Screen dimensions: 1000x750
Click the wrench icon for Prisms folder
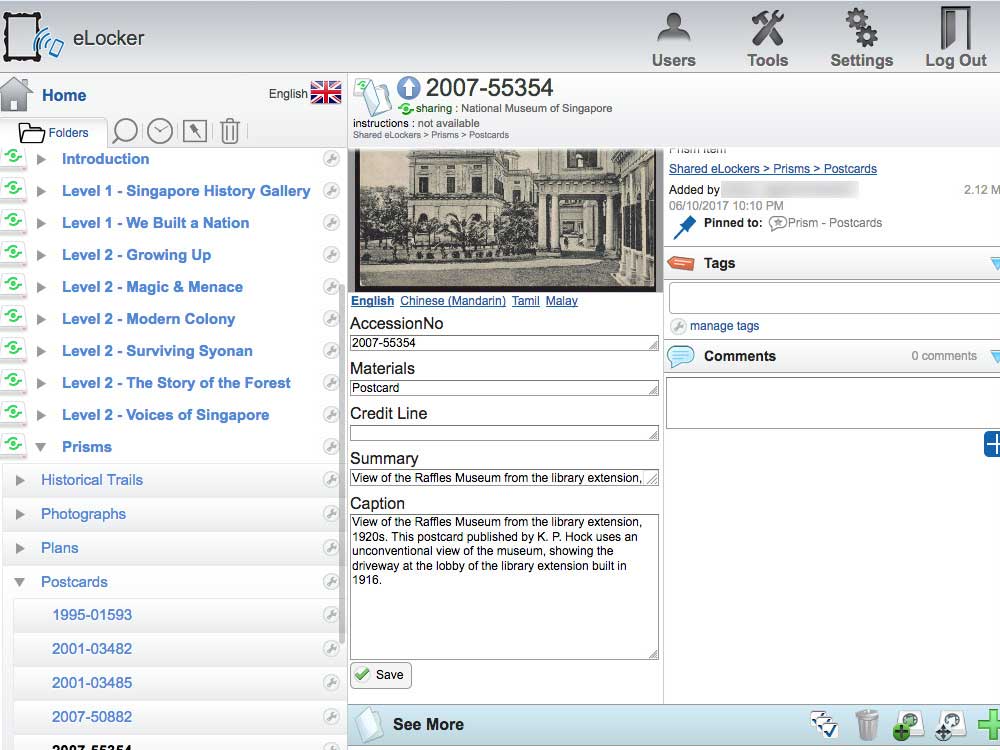(331, 446)
